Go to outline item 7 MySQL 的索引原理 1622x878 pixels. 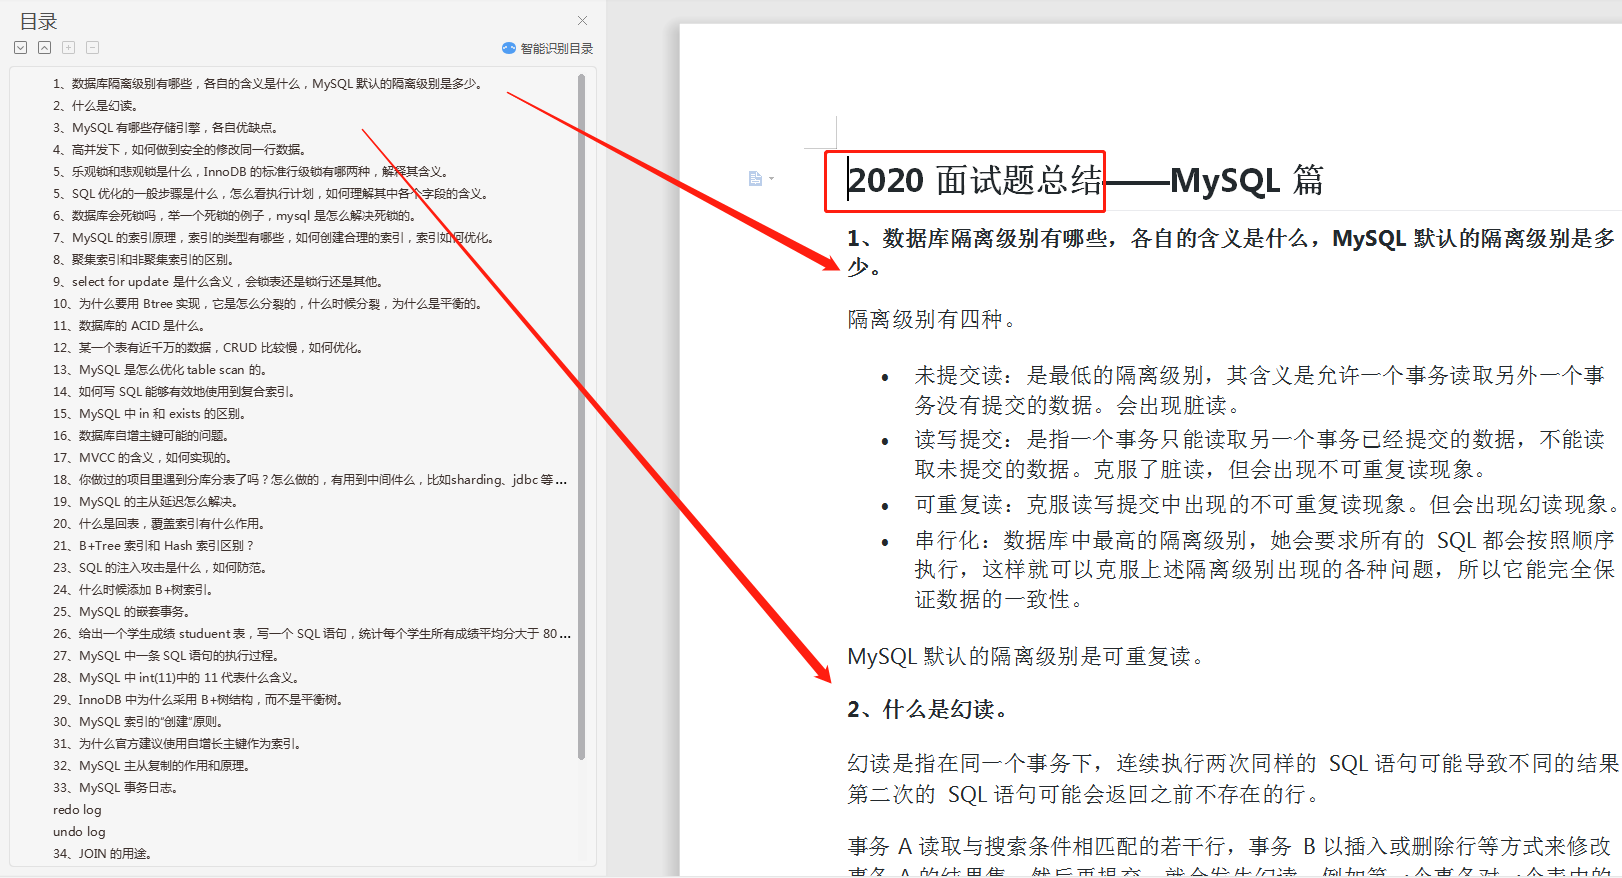274,238
